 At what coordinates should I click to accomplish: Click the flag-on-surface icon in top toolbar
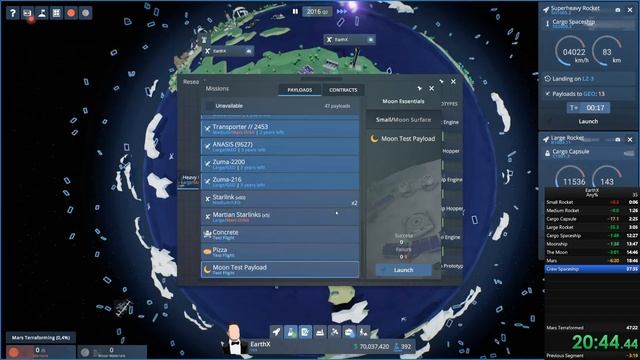point(42,13)
